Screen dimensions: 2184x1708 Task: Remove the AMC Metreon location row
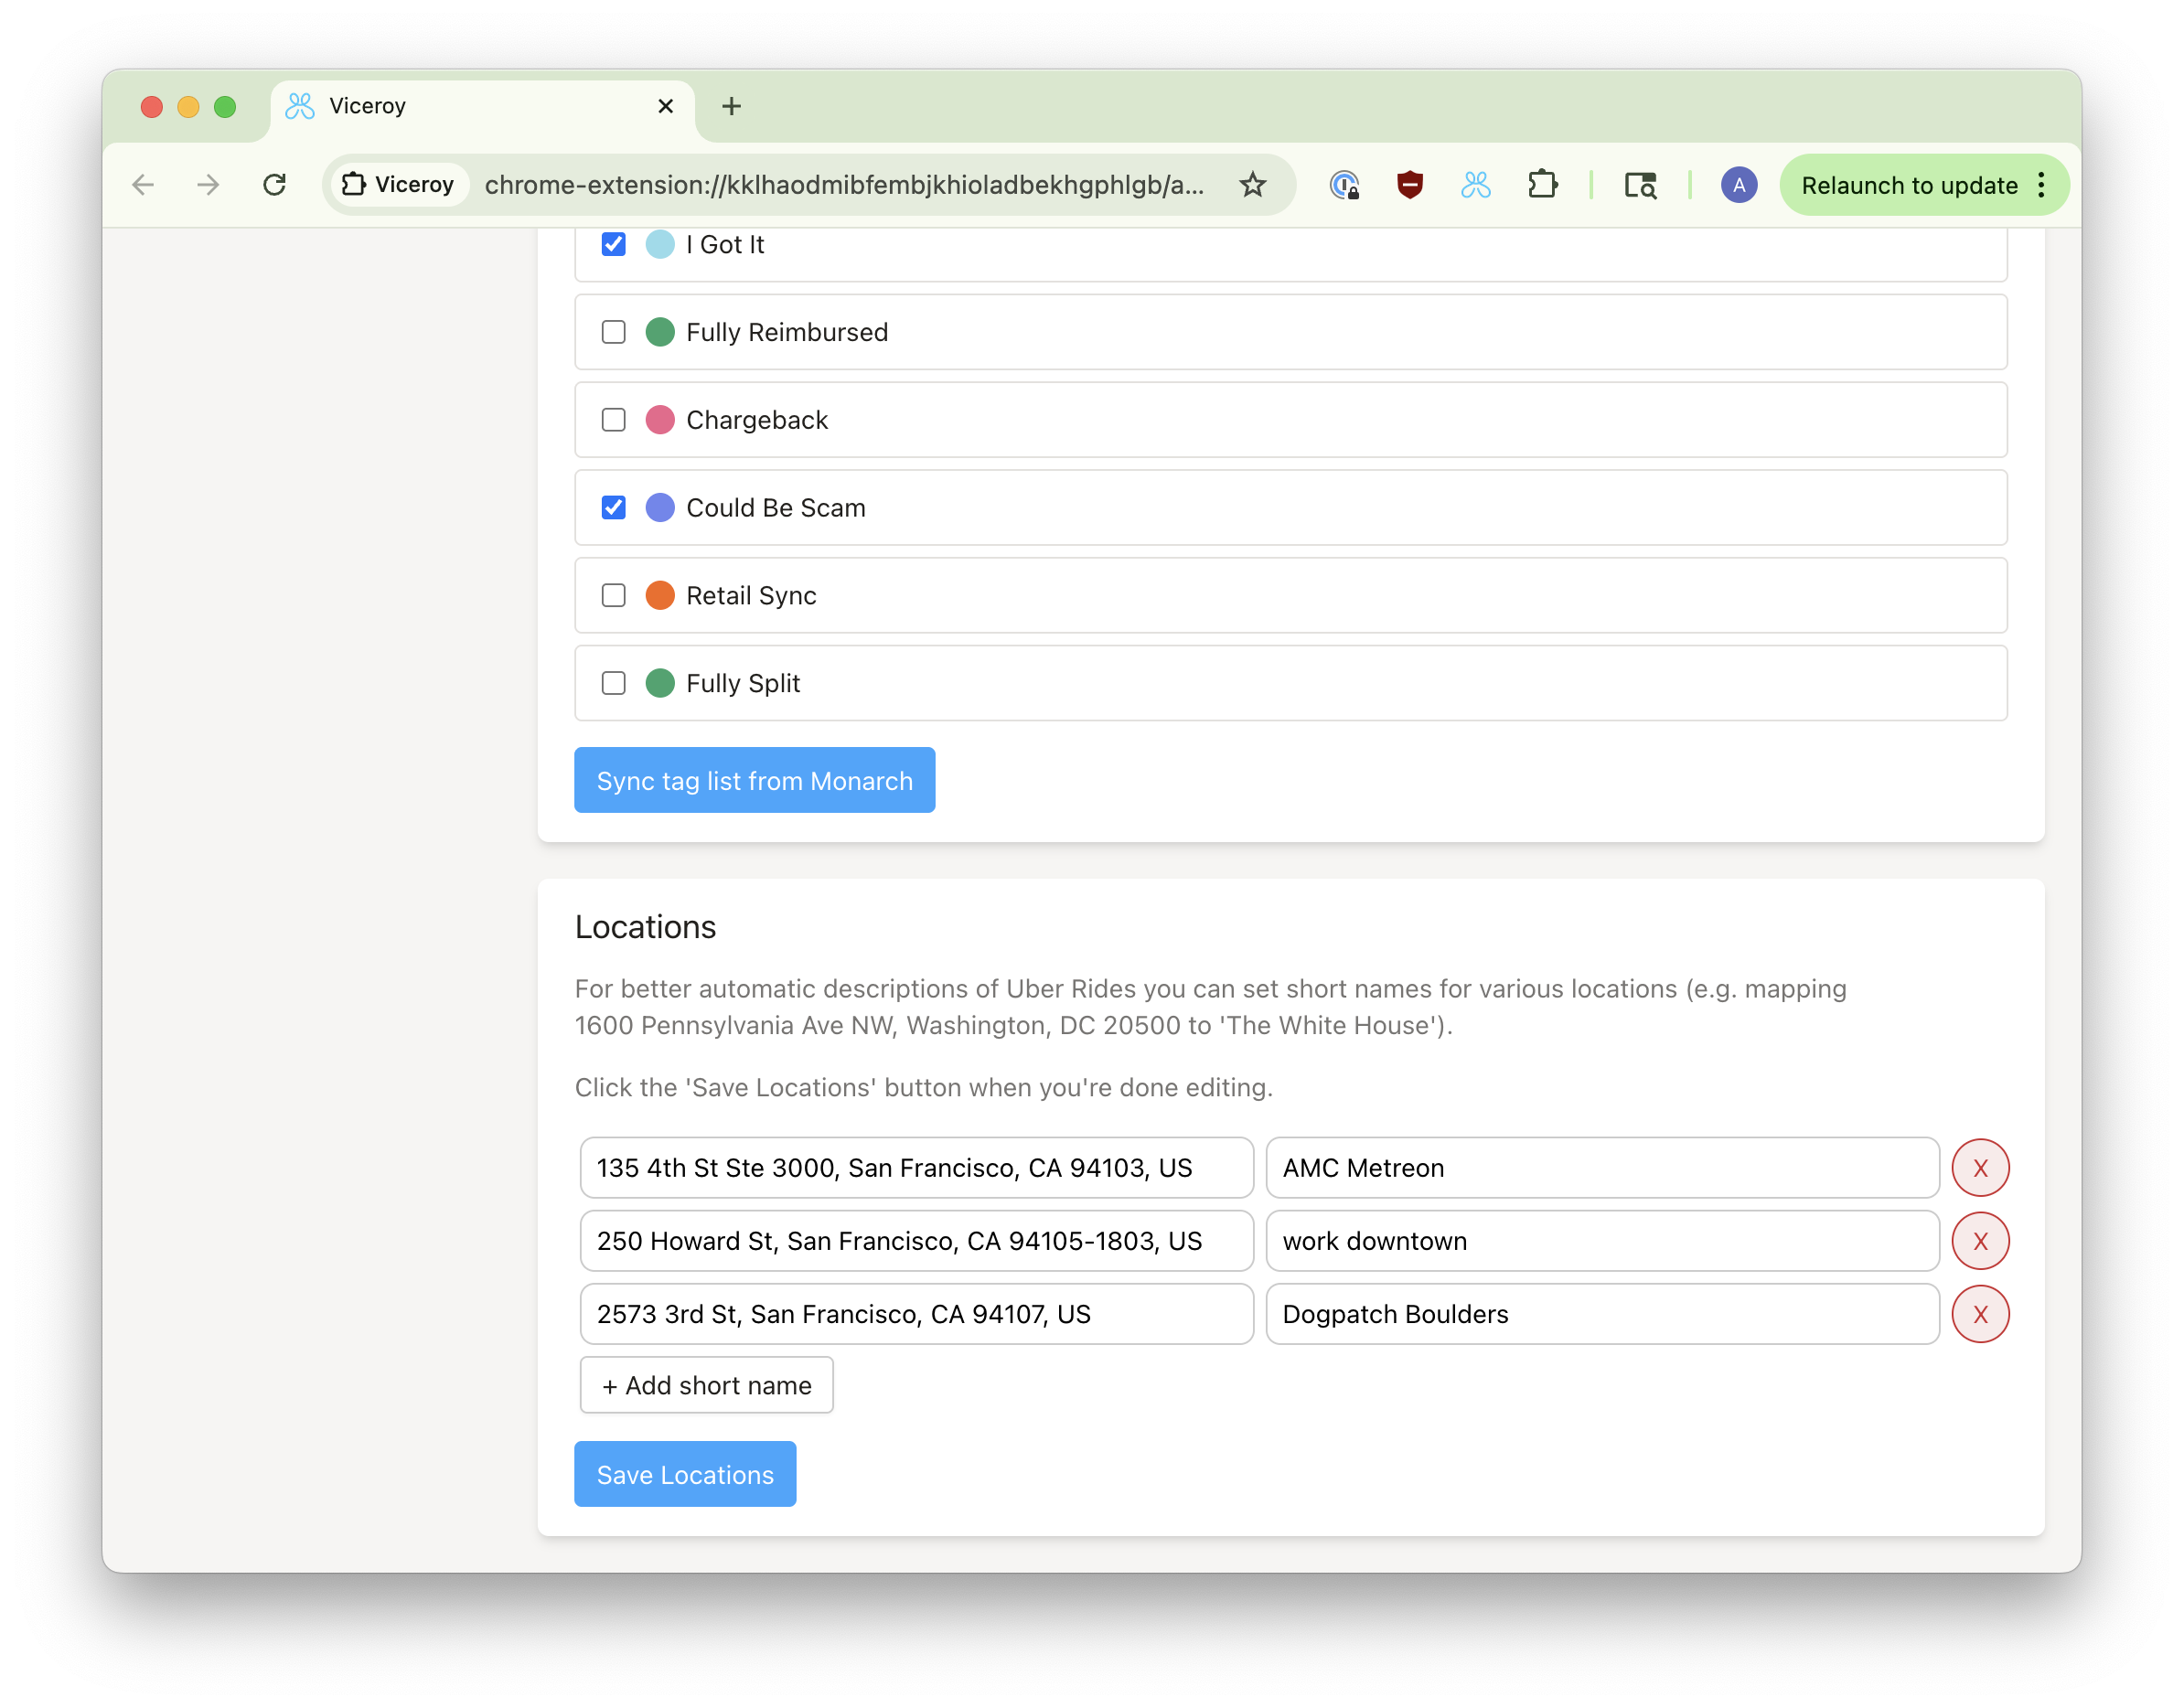[1979, 1168]
